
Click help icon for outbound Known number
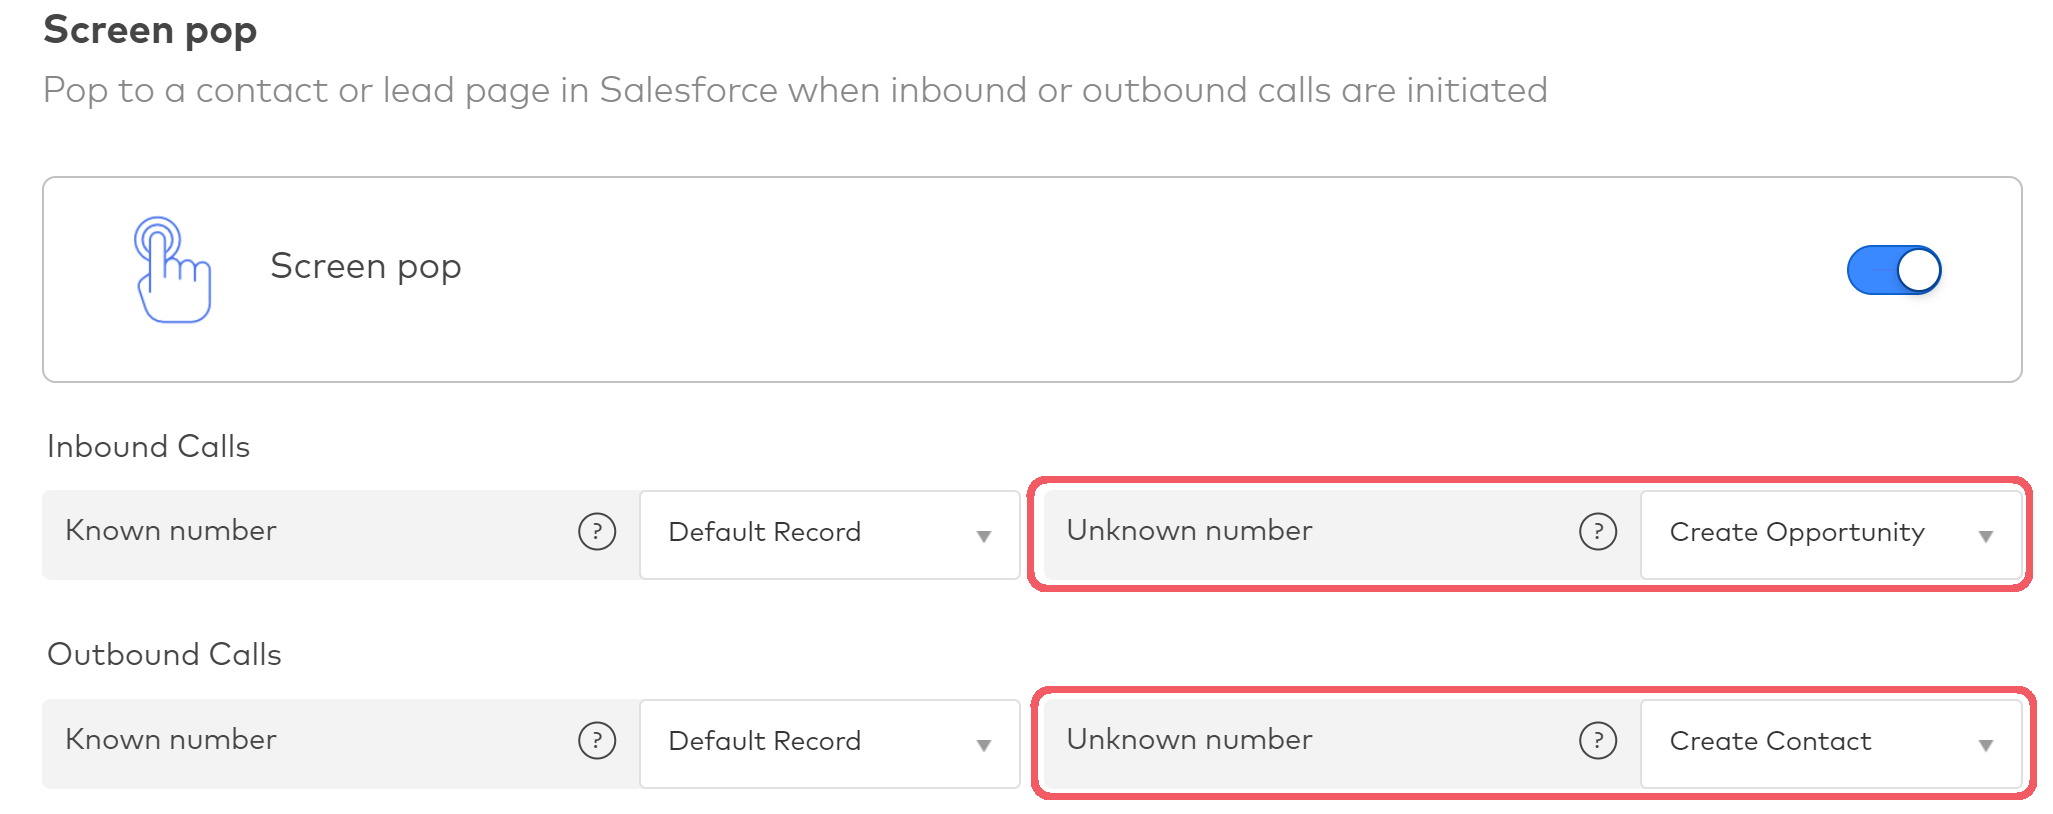click(597, 741)
